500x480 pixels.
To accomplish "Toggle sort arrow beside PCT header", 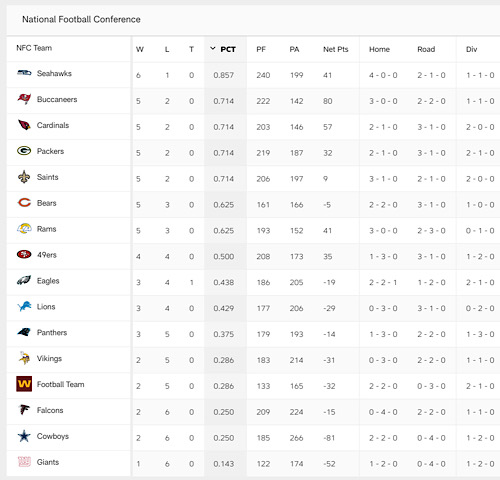I will tap(213, 49).
